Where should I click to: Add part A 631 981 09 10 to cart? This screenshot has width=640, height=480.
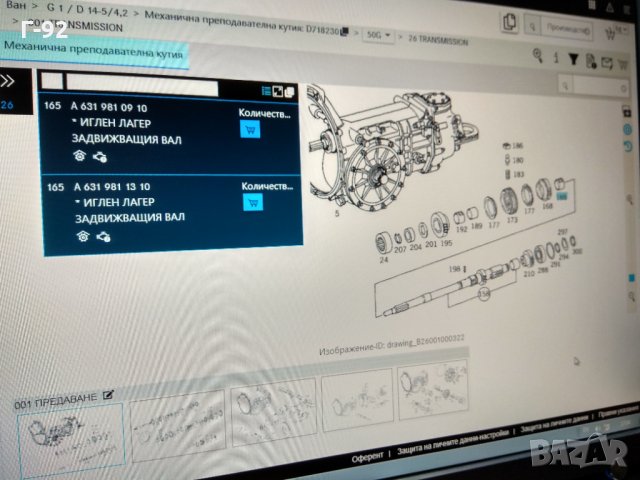pyautogui.click(x=250, y=130)
